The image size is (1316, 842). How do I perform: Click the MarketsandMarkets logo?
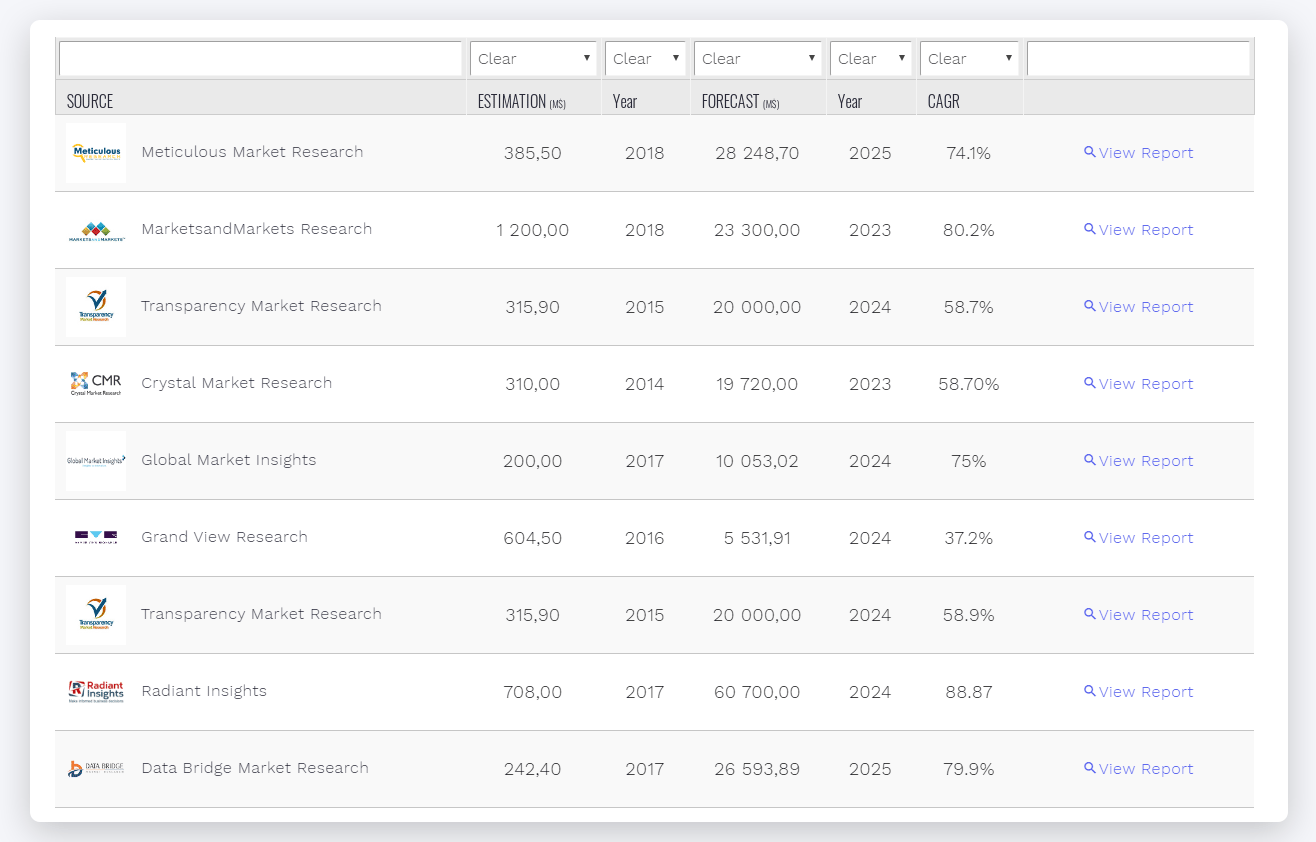point(96,230)
